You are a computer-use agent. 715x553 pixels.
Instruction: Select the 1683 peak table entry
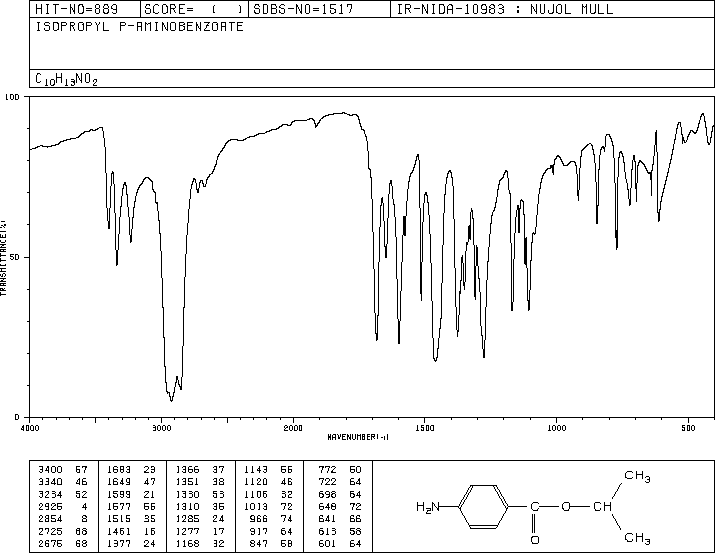131,470
